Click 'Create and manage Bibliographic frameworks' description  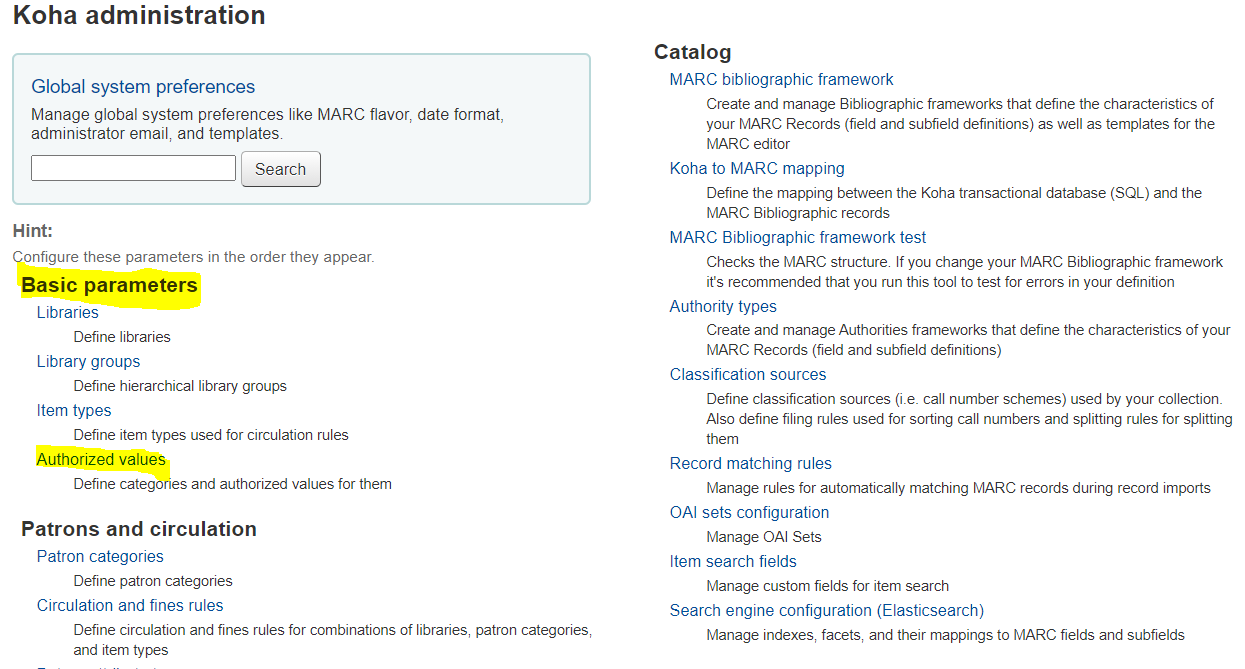pos(961,124)
